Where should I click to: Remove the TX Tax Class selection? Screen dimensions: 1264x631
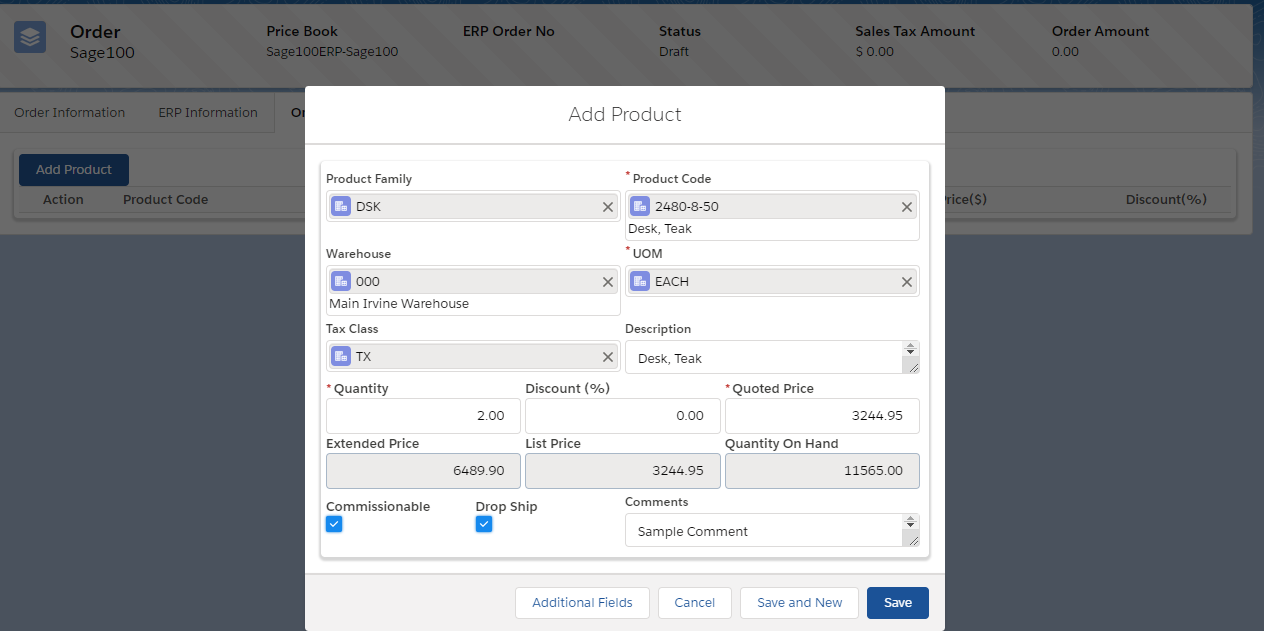click(x=608, y=357)
